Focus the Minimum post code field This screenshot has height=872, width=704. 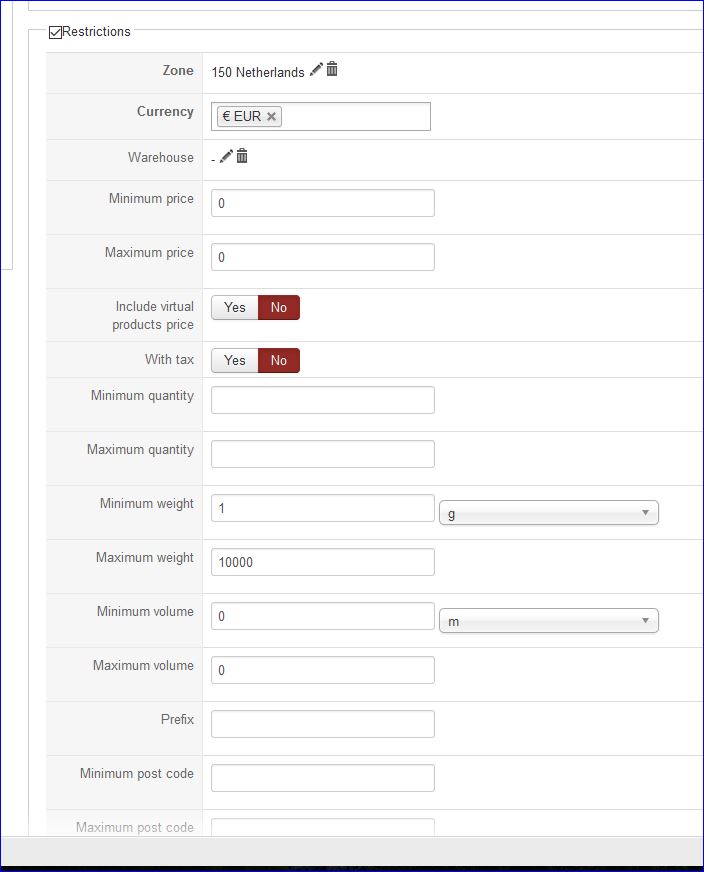(x=323, y=778)
